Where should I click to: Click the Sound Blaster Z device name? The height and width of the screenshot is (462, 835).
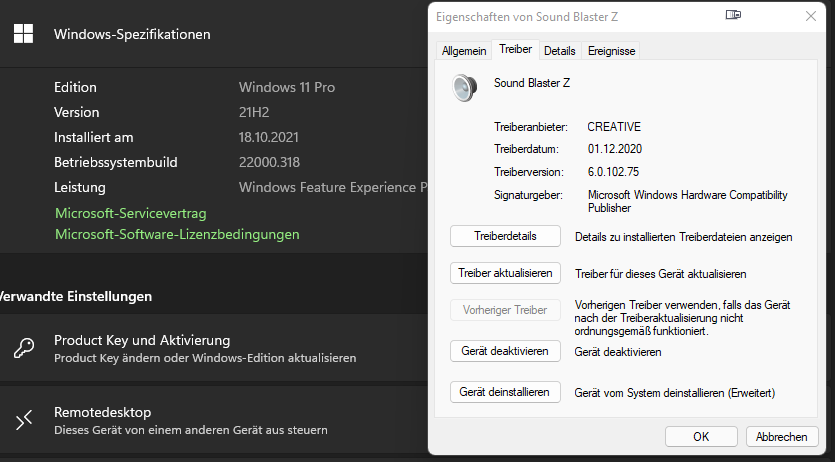[532, 83]
